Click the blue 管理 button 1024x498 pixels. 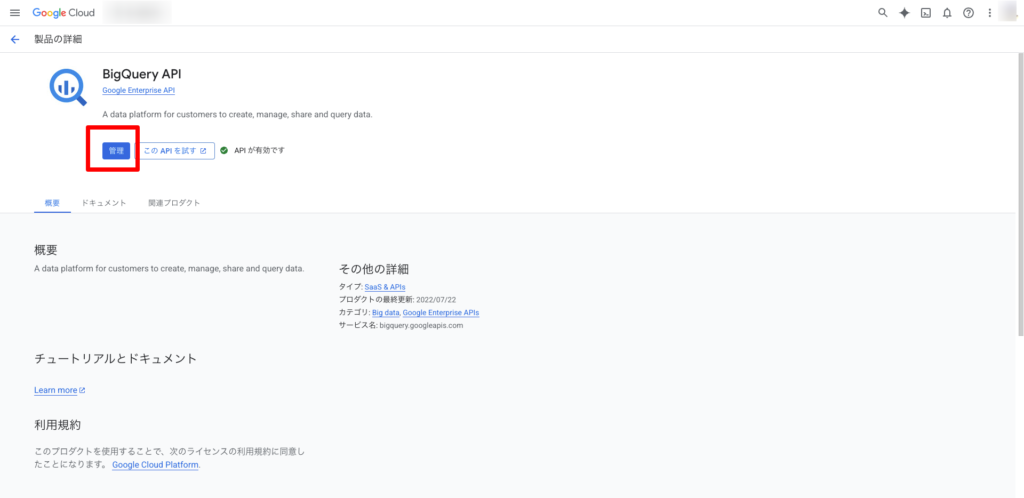coord(116,151)
